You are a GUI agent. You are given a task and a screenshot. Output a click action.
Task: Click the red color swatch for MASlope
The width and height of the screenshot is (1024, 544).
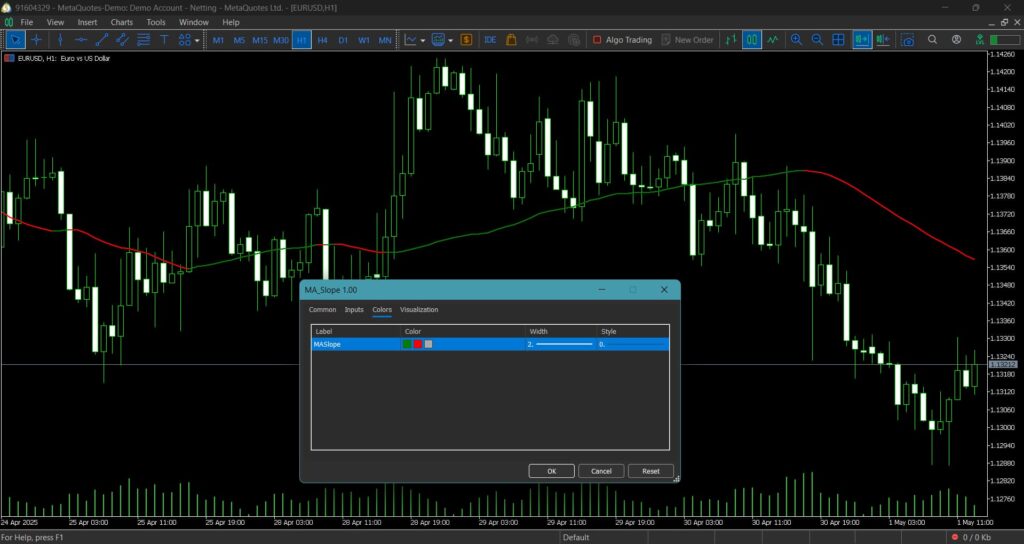pos(417,344)
